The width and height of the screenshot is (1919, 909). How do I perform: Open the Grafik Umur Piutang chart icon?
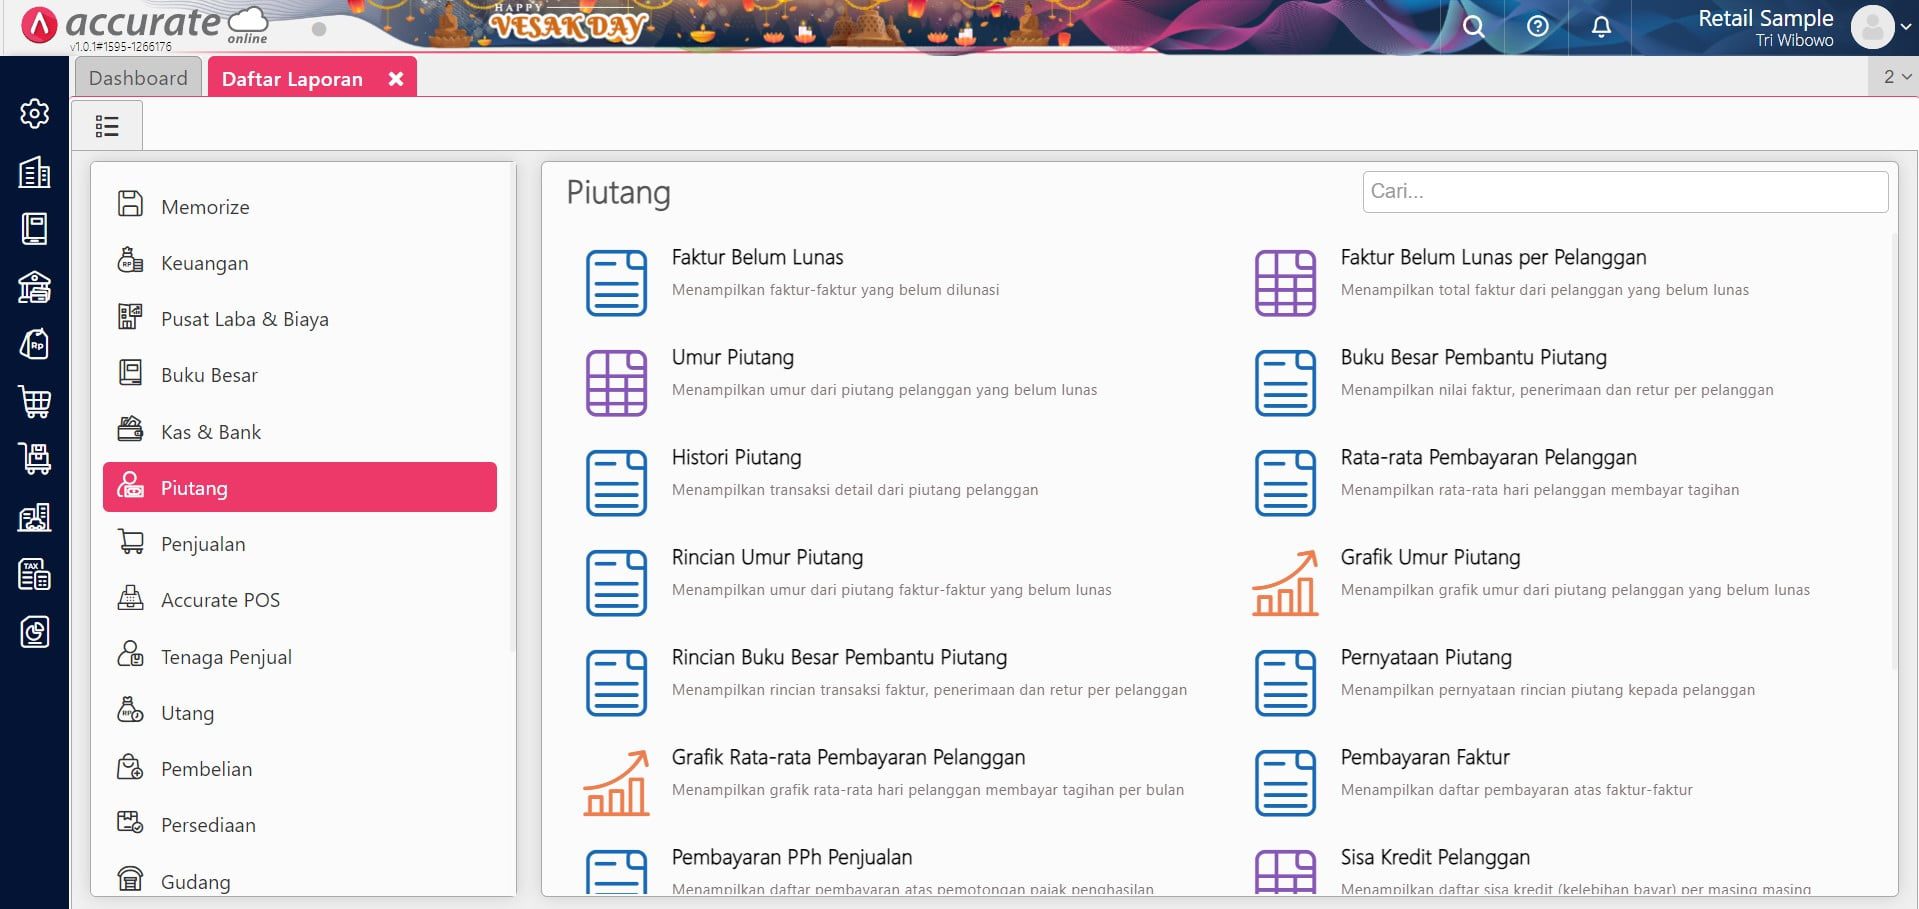click(x=1285, y=583)
